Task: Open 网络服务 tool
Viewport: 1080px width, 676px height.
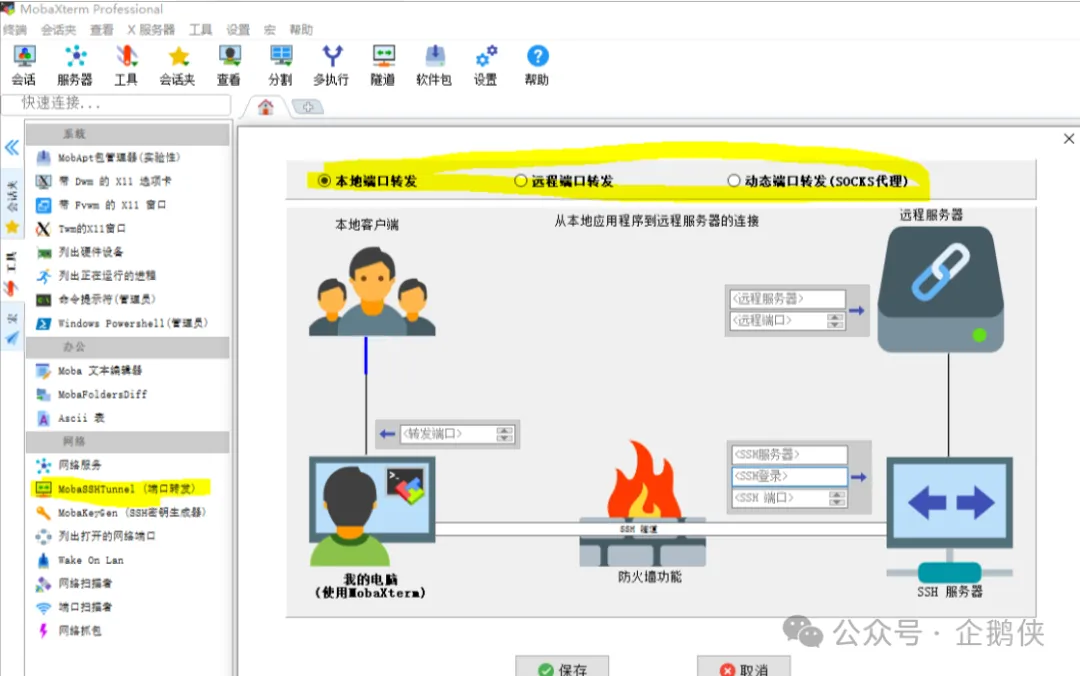Action: [x=68, y=465]
